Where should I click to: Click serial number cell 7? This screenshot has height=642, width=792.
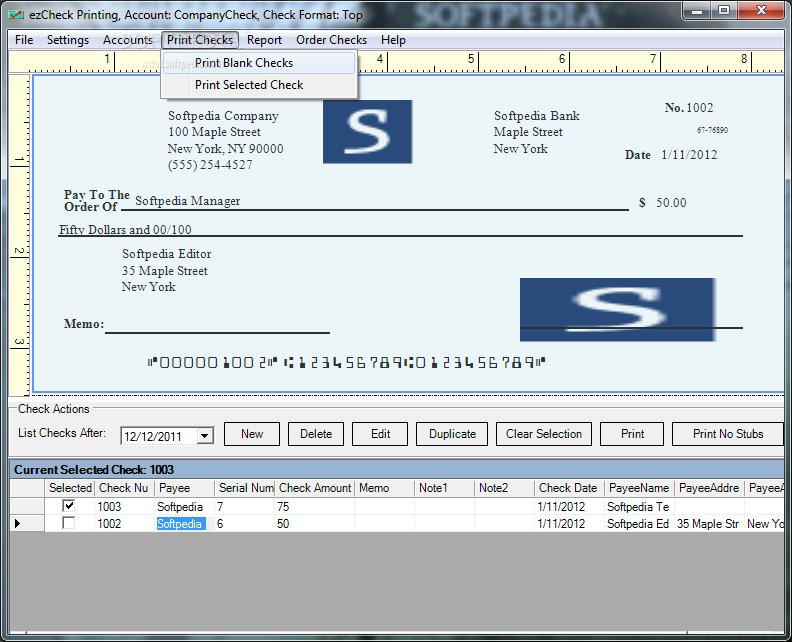tap(244, 506)
